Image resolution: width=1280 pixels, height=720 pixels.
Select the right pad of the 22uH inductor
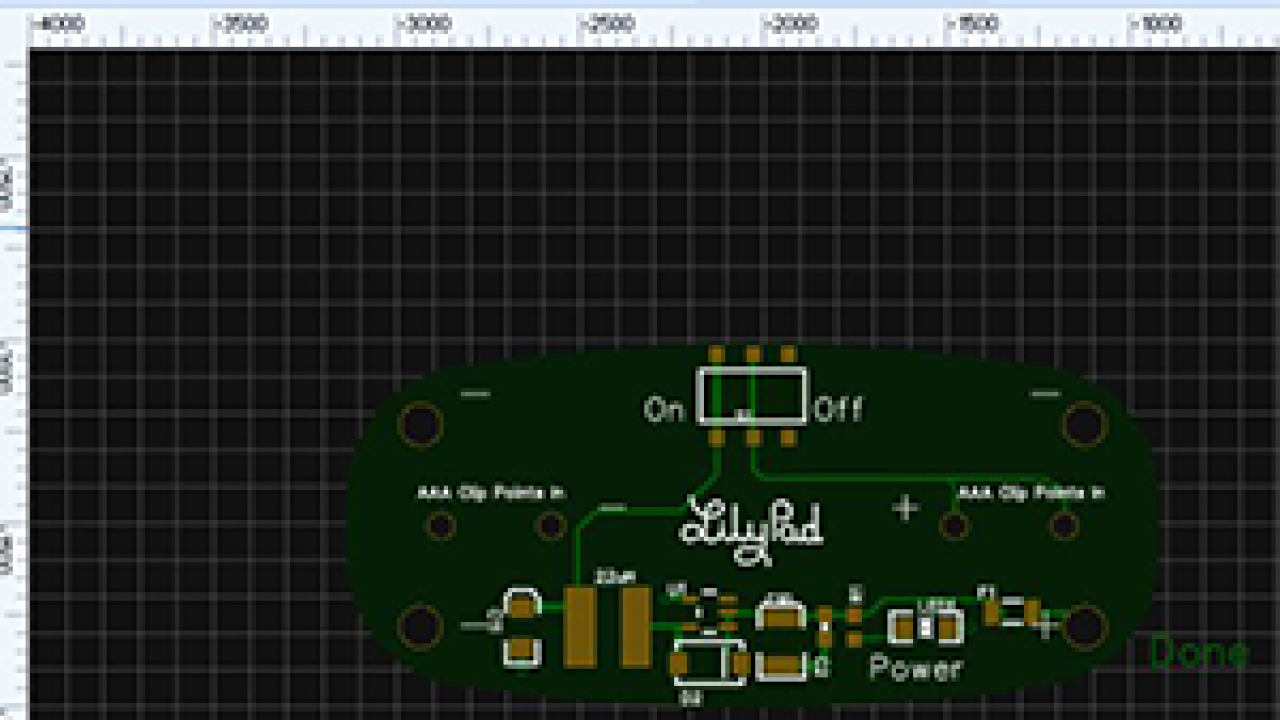click(x=636, y=627)
